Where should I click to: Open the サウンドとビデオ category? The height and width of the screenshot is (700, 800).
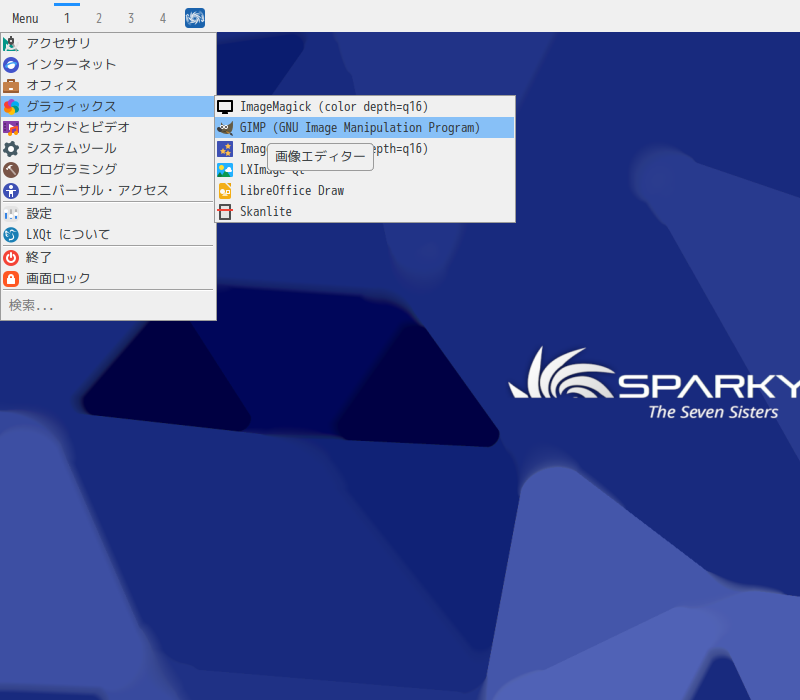(x=108, y=127)
